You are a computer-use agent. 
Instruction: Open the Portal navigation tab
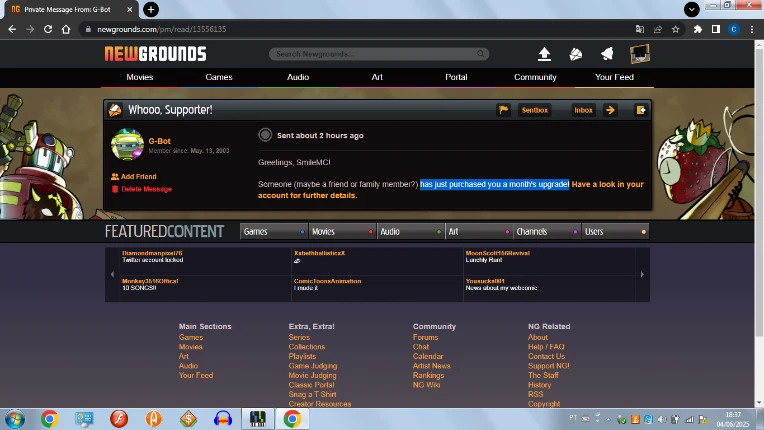[x=456, y=77]
